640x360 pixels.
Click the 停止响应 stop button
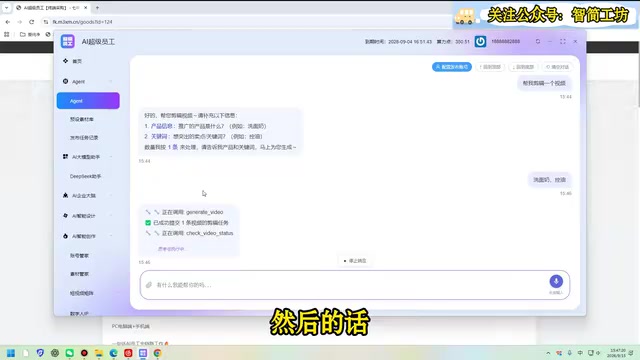(x=355, y=260)
